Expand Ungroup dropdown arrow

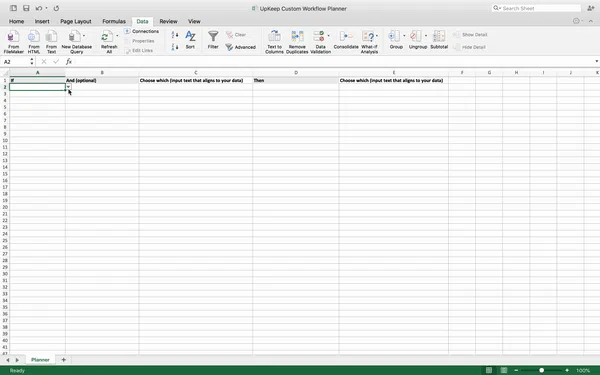[426, 36]
